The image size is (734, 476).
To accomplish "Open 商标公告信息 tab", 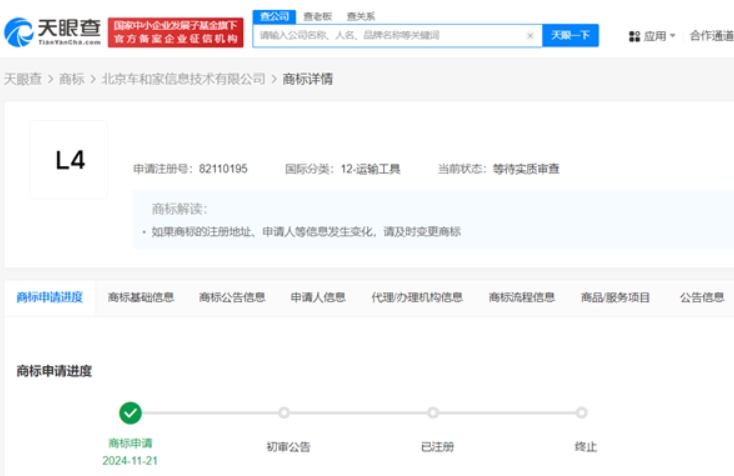I will pyautogui.click(x=232, y=297).
